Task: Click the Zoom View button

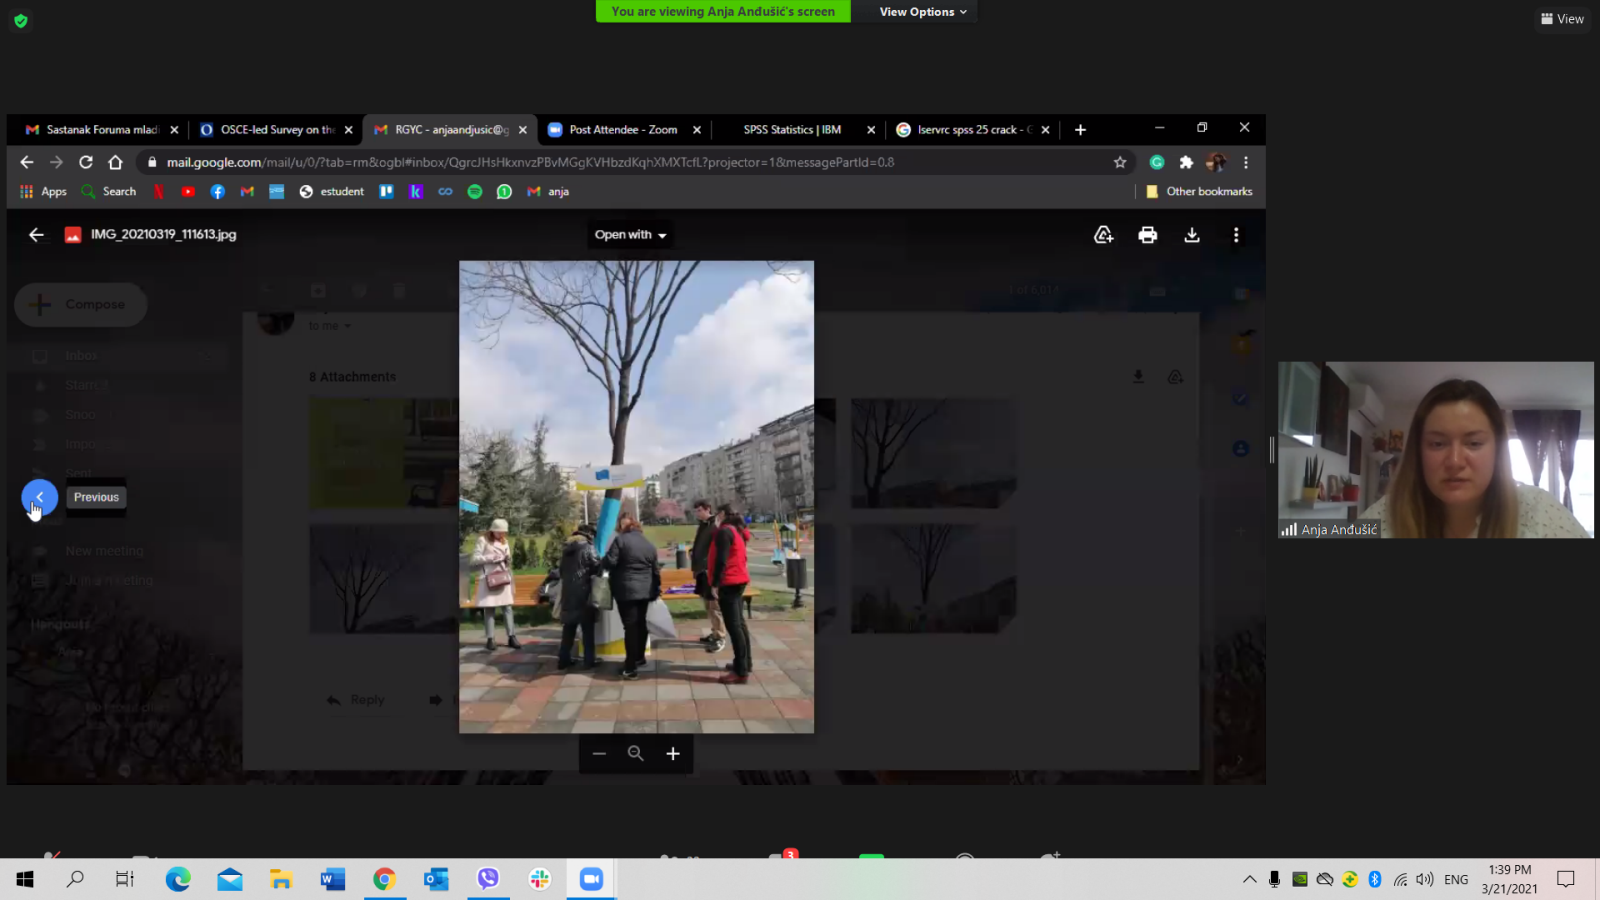Action: [x=1562, y=19]
